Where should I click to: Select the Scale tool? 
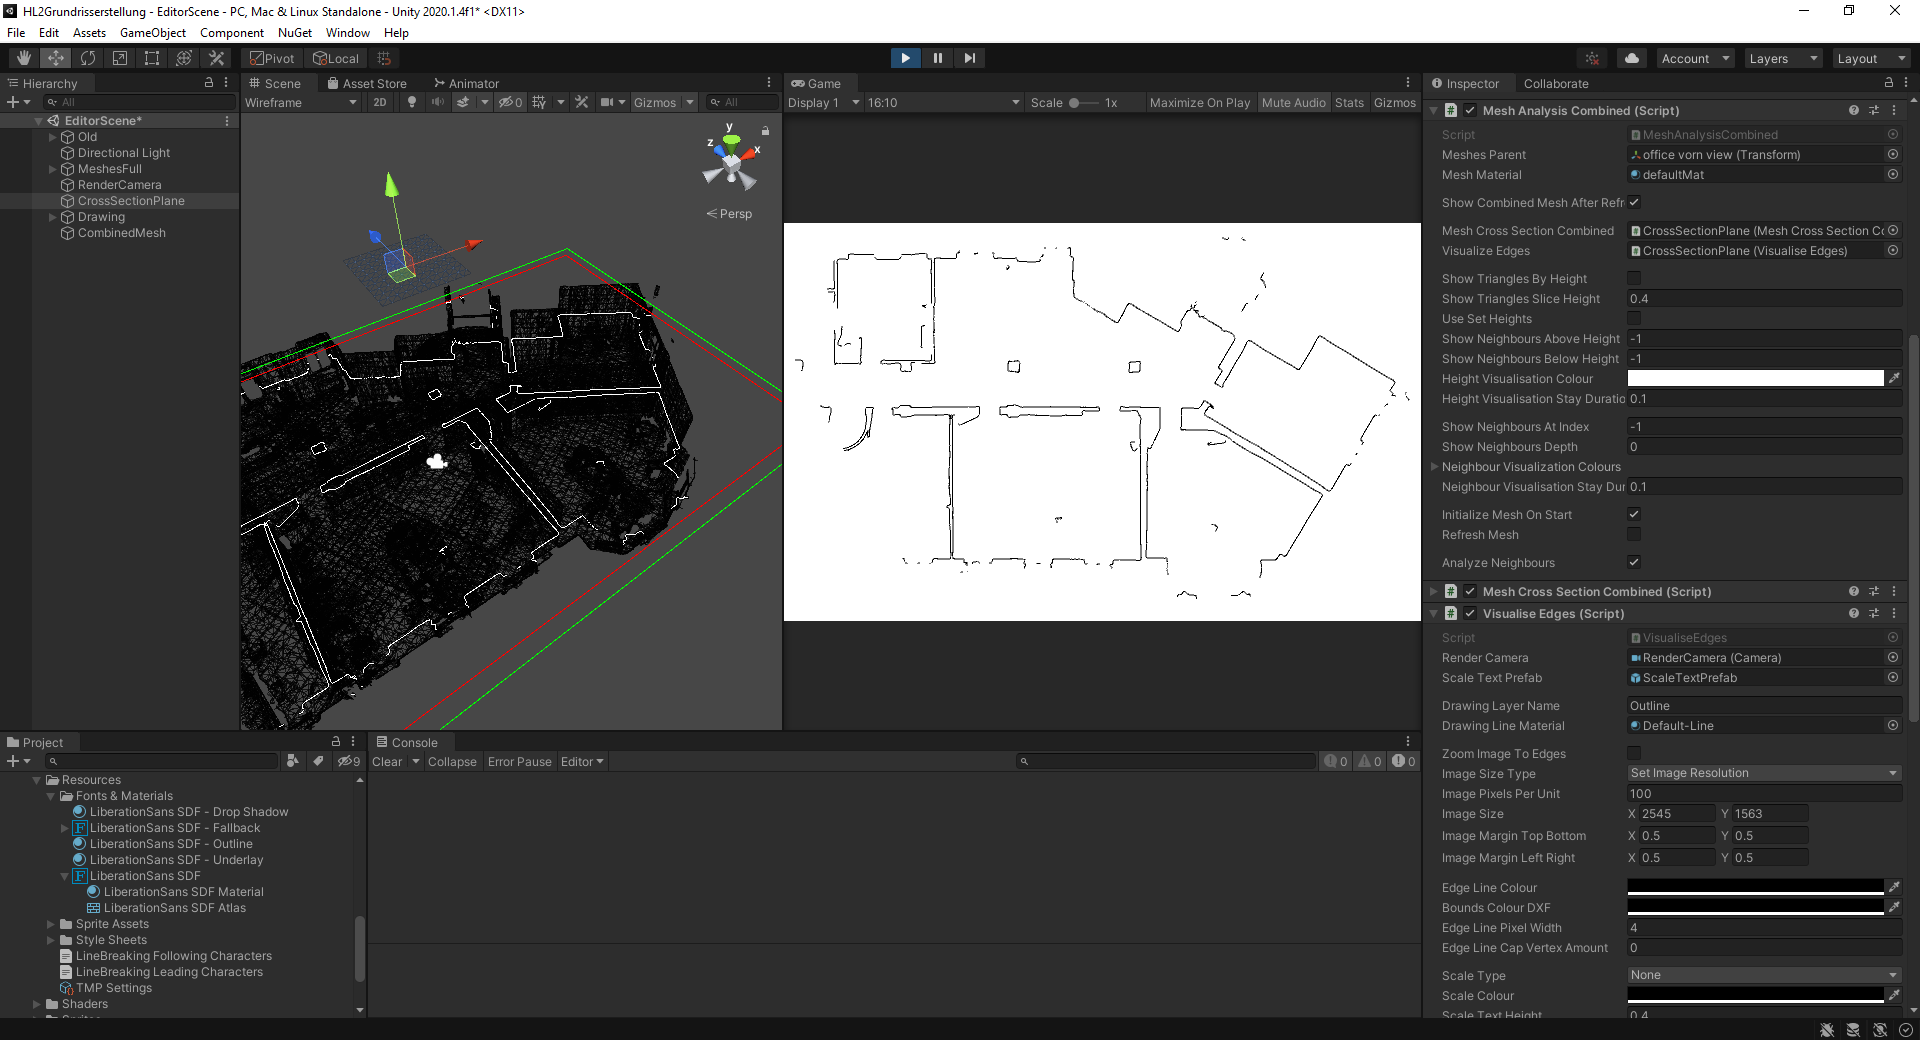[x=119, y=58]
